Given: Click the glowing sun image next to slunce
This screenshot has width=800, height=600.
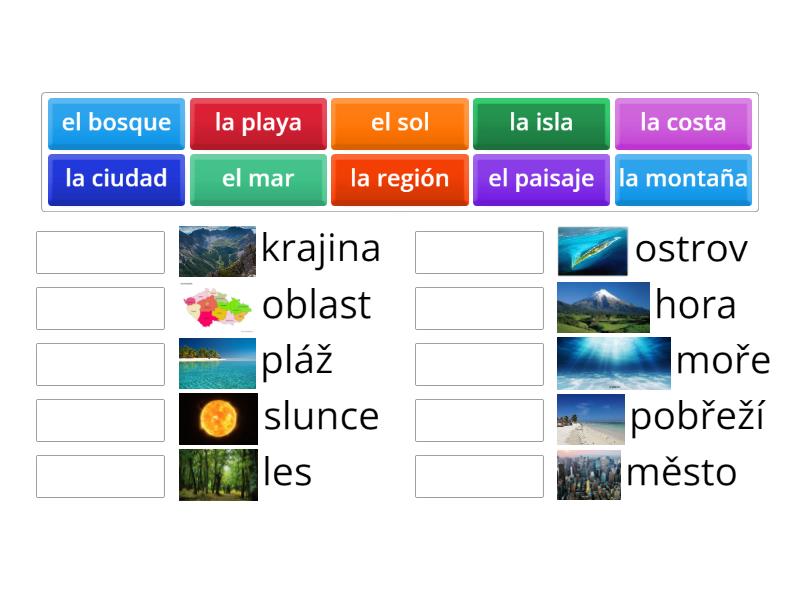Looking at the screenshot, I should point(218,419).
